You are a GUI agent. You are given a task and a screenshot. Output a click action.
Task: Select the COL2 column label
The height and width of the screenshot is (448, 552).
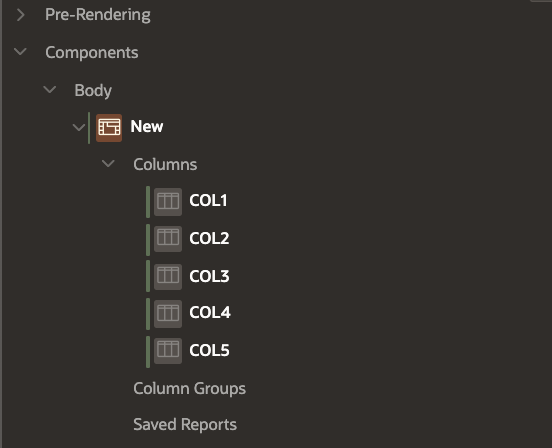[209, 238]
